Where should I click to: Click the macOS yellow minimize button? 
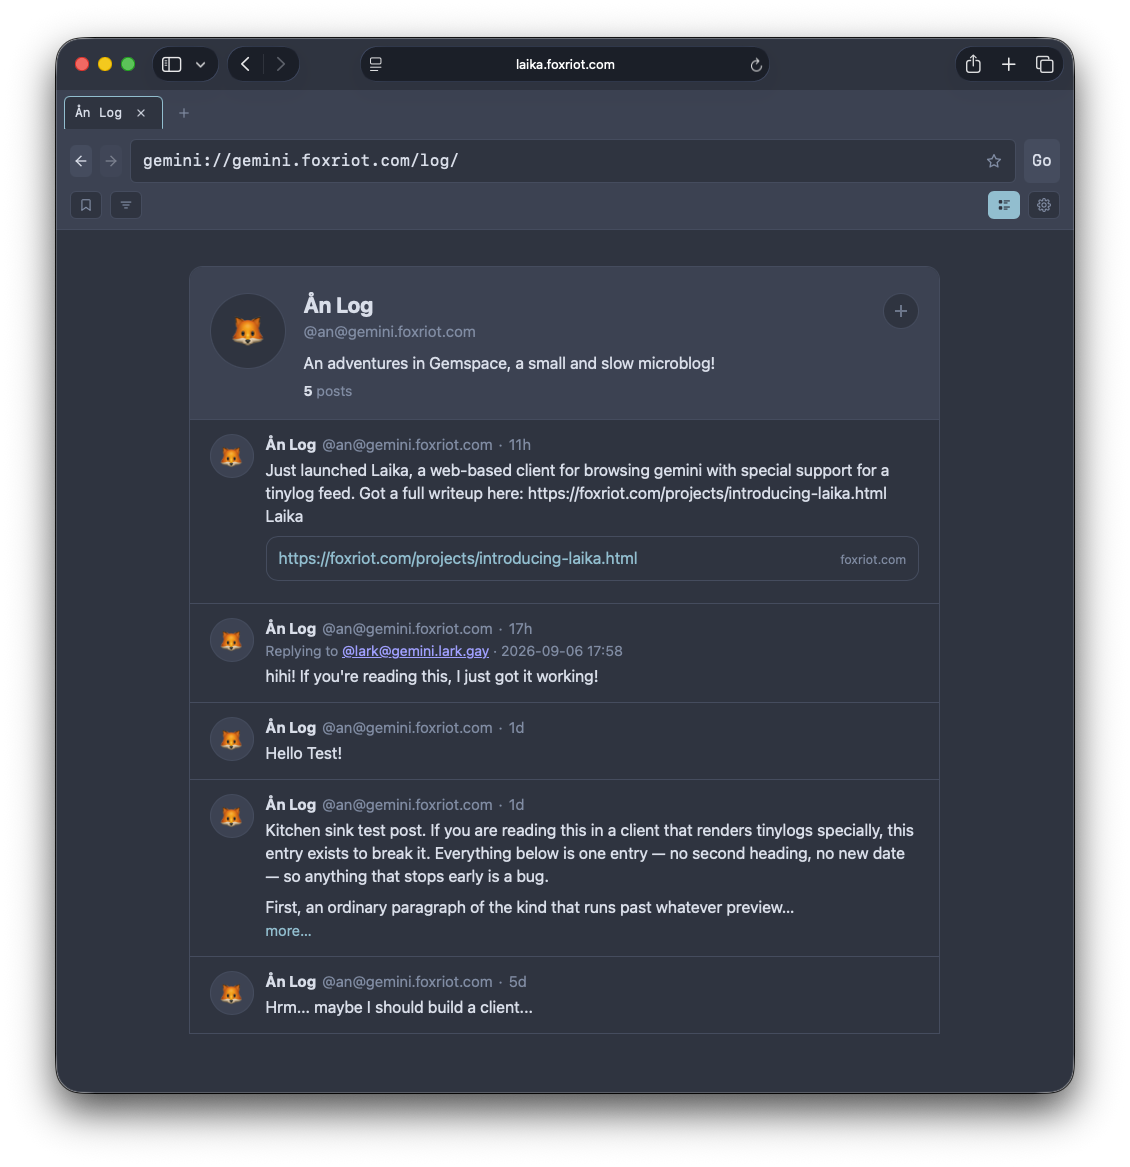pyautogui.click(x=105, y=65)
